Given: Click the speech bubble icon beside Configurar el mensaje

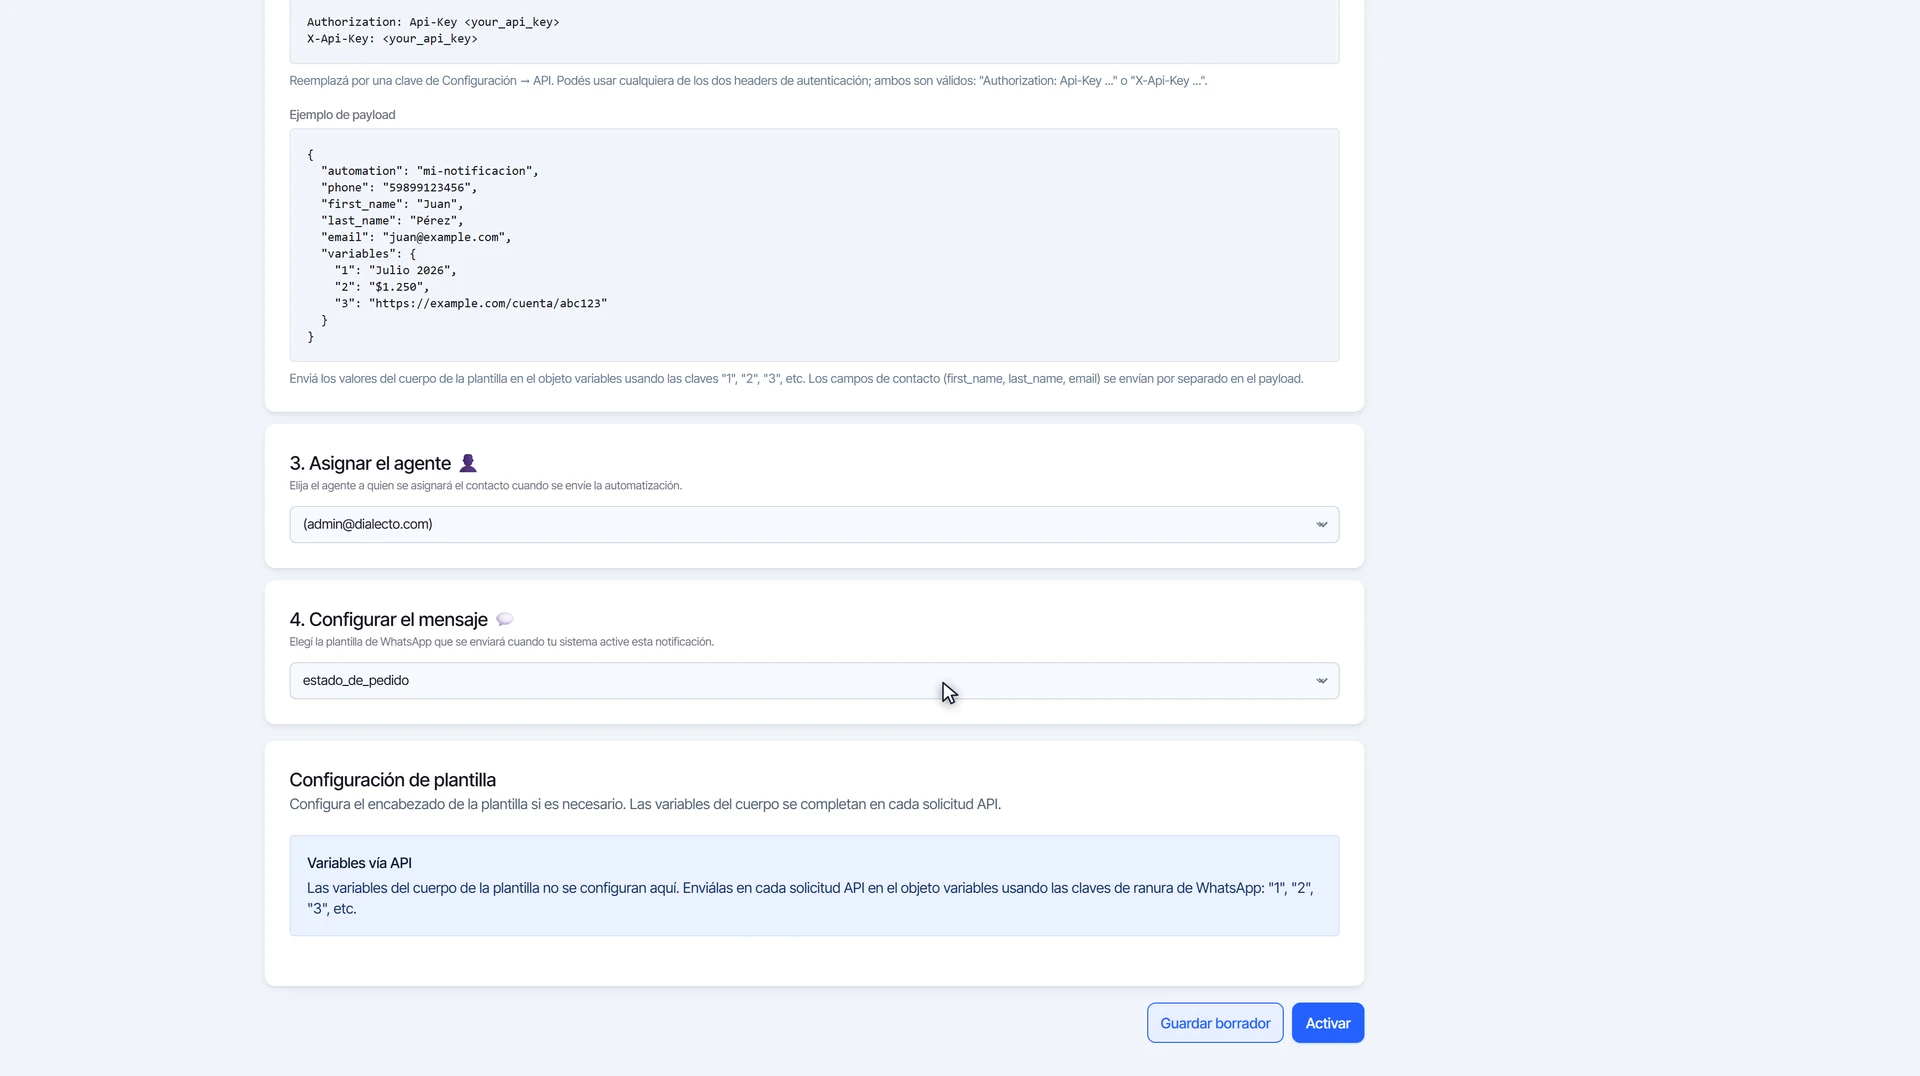Looking at the screenshot, I should 504,619.
